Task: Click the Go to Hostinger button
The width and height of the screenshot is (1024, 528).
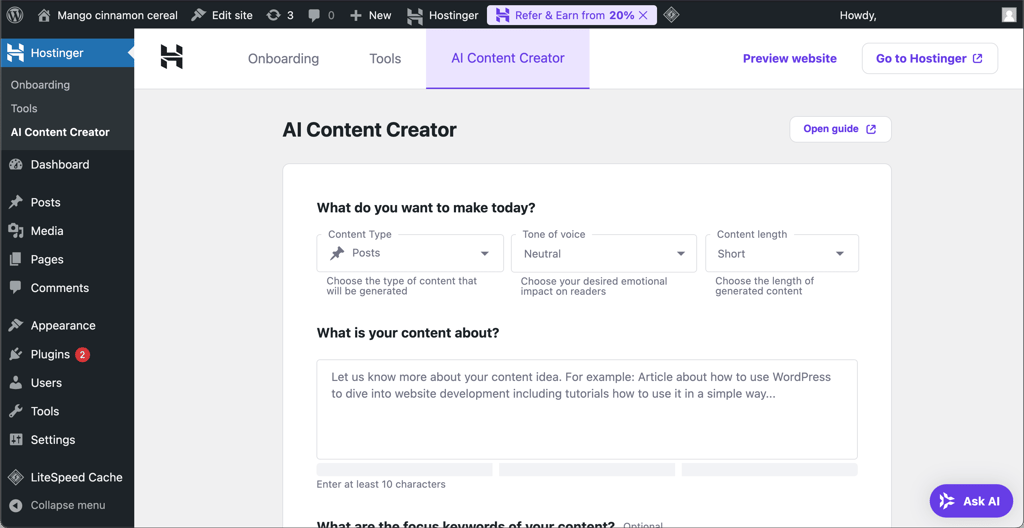Action: tap(930, 58)
